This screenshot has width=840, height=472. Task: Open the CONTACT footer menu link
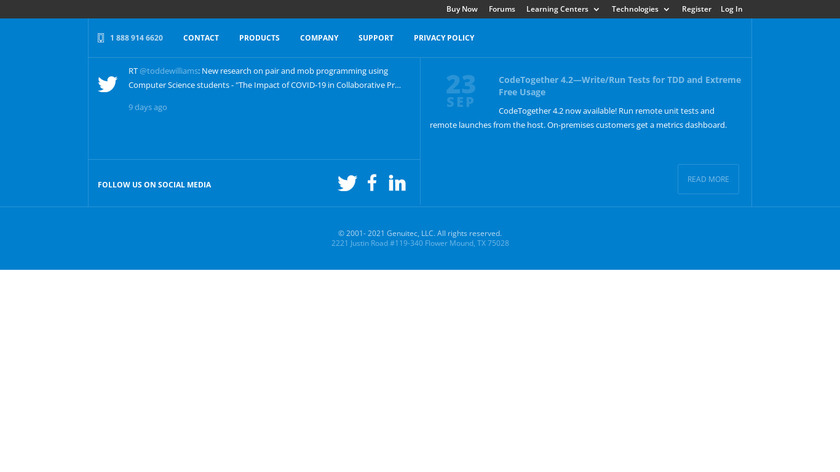[x=201, y=38]
